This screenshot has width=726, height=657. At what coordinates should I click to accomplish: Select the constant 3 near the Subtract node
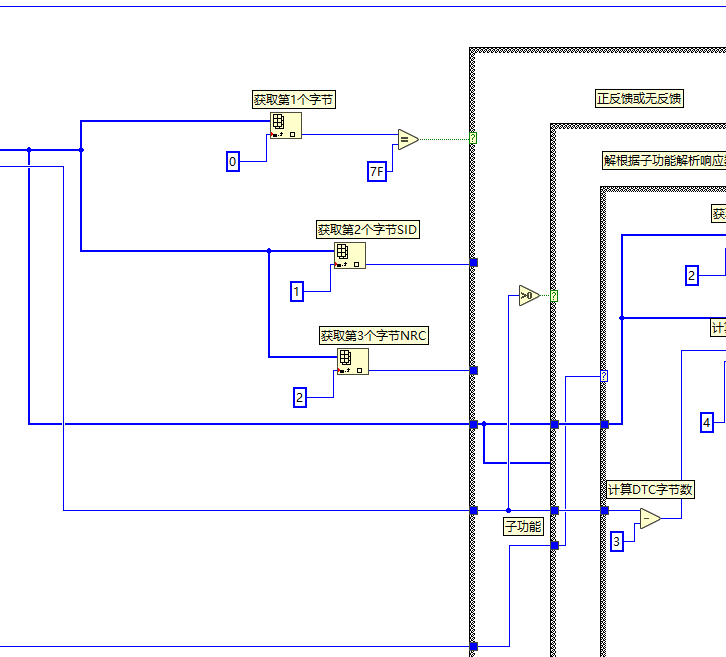click(x=617, y=542)
